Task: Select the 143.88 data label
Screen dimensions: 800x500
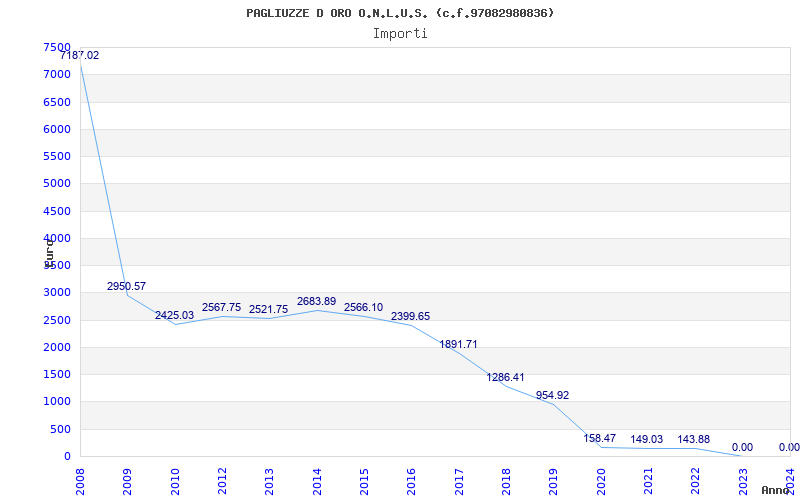Action: (693, 439)
